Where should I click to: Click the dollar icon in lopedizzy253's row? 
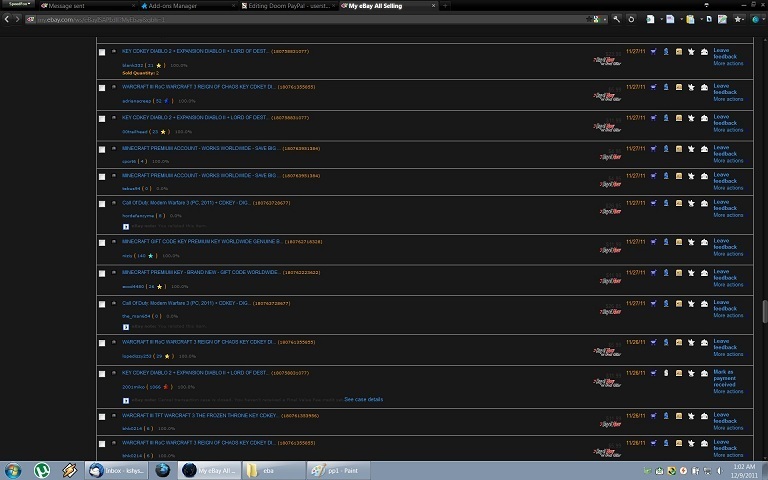(x=666, y=342)
